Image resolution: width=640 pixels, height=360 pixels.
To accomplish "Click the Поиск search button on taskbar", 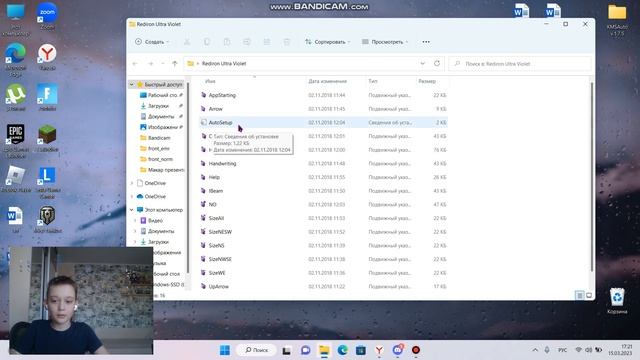I will tap(257, 350).
